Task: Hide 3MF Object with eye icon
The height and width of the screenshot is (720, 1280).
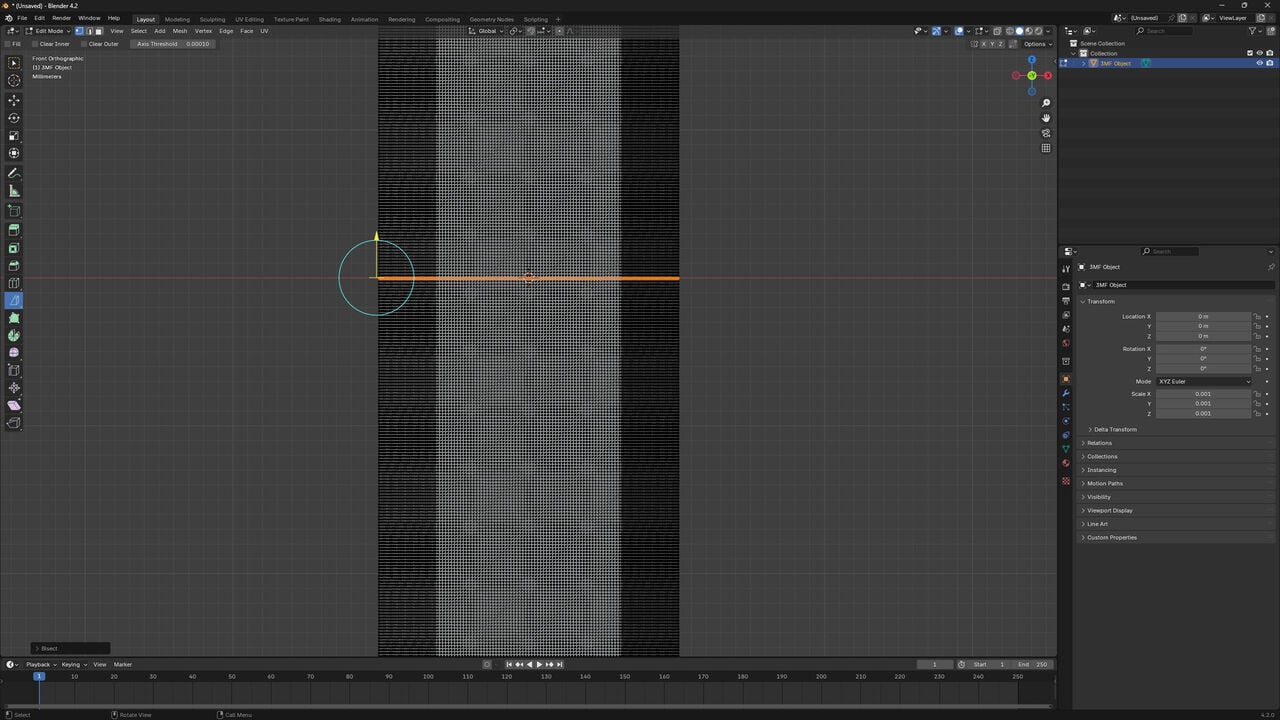Action: point(1259,63)
